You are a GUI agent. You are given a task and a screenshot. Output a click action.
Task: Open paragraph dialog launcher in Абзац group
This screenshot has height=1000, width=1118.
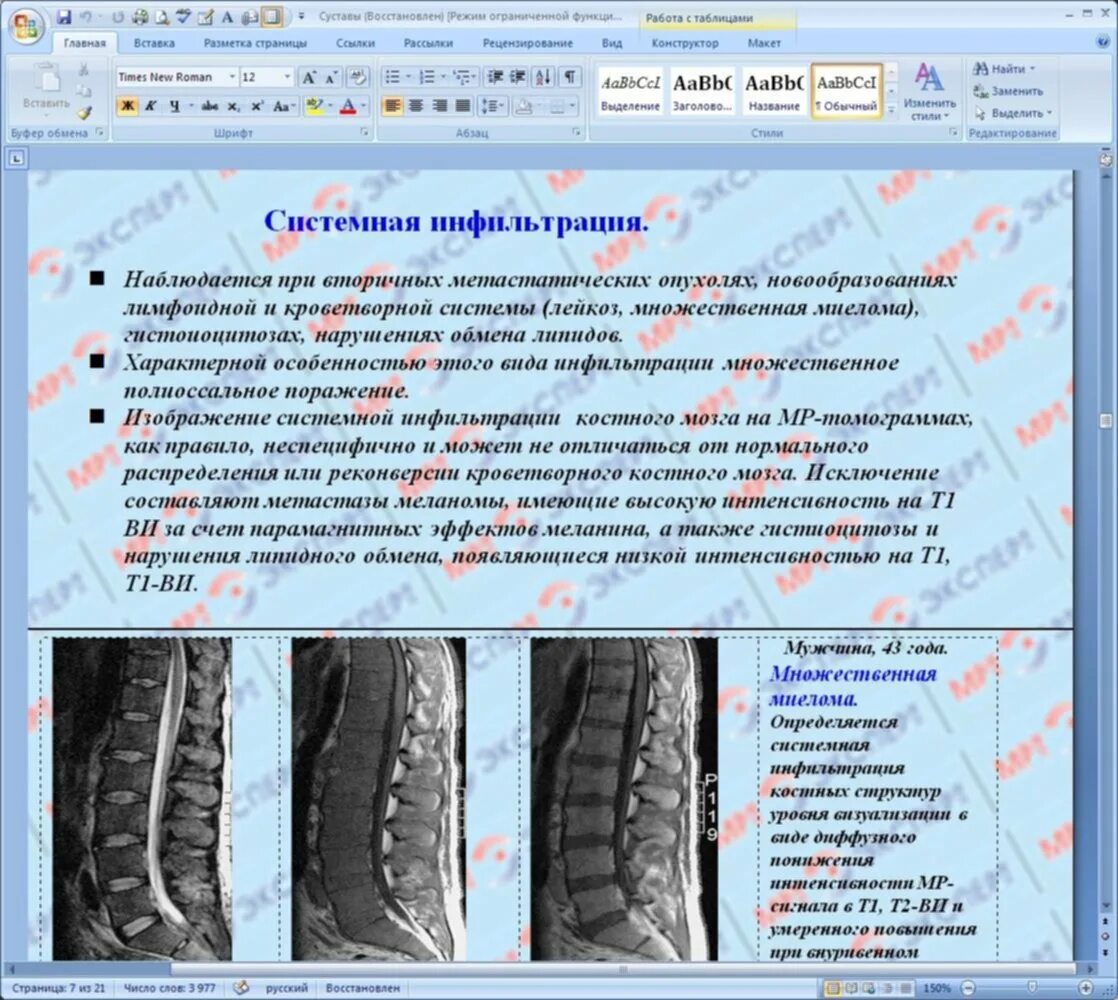coord(576,133)
